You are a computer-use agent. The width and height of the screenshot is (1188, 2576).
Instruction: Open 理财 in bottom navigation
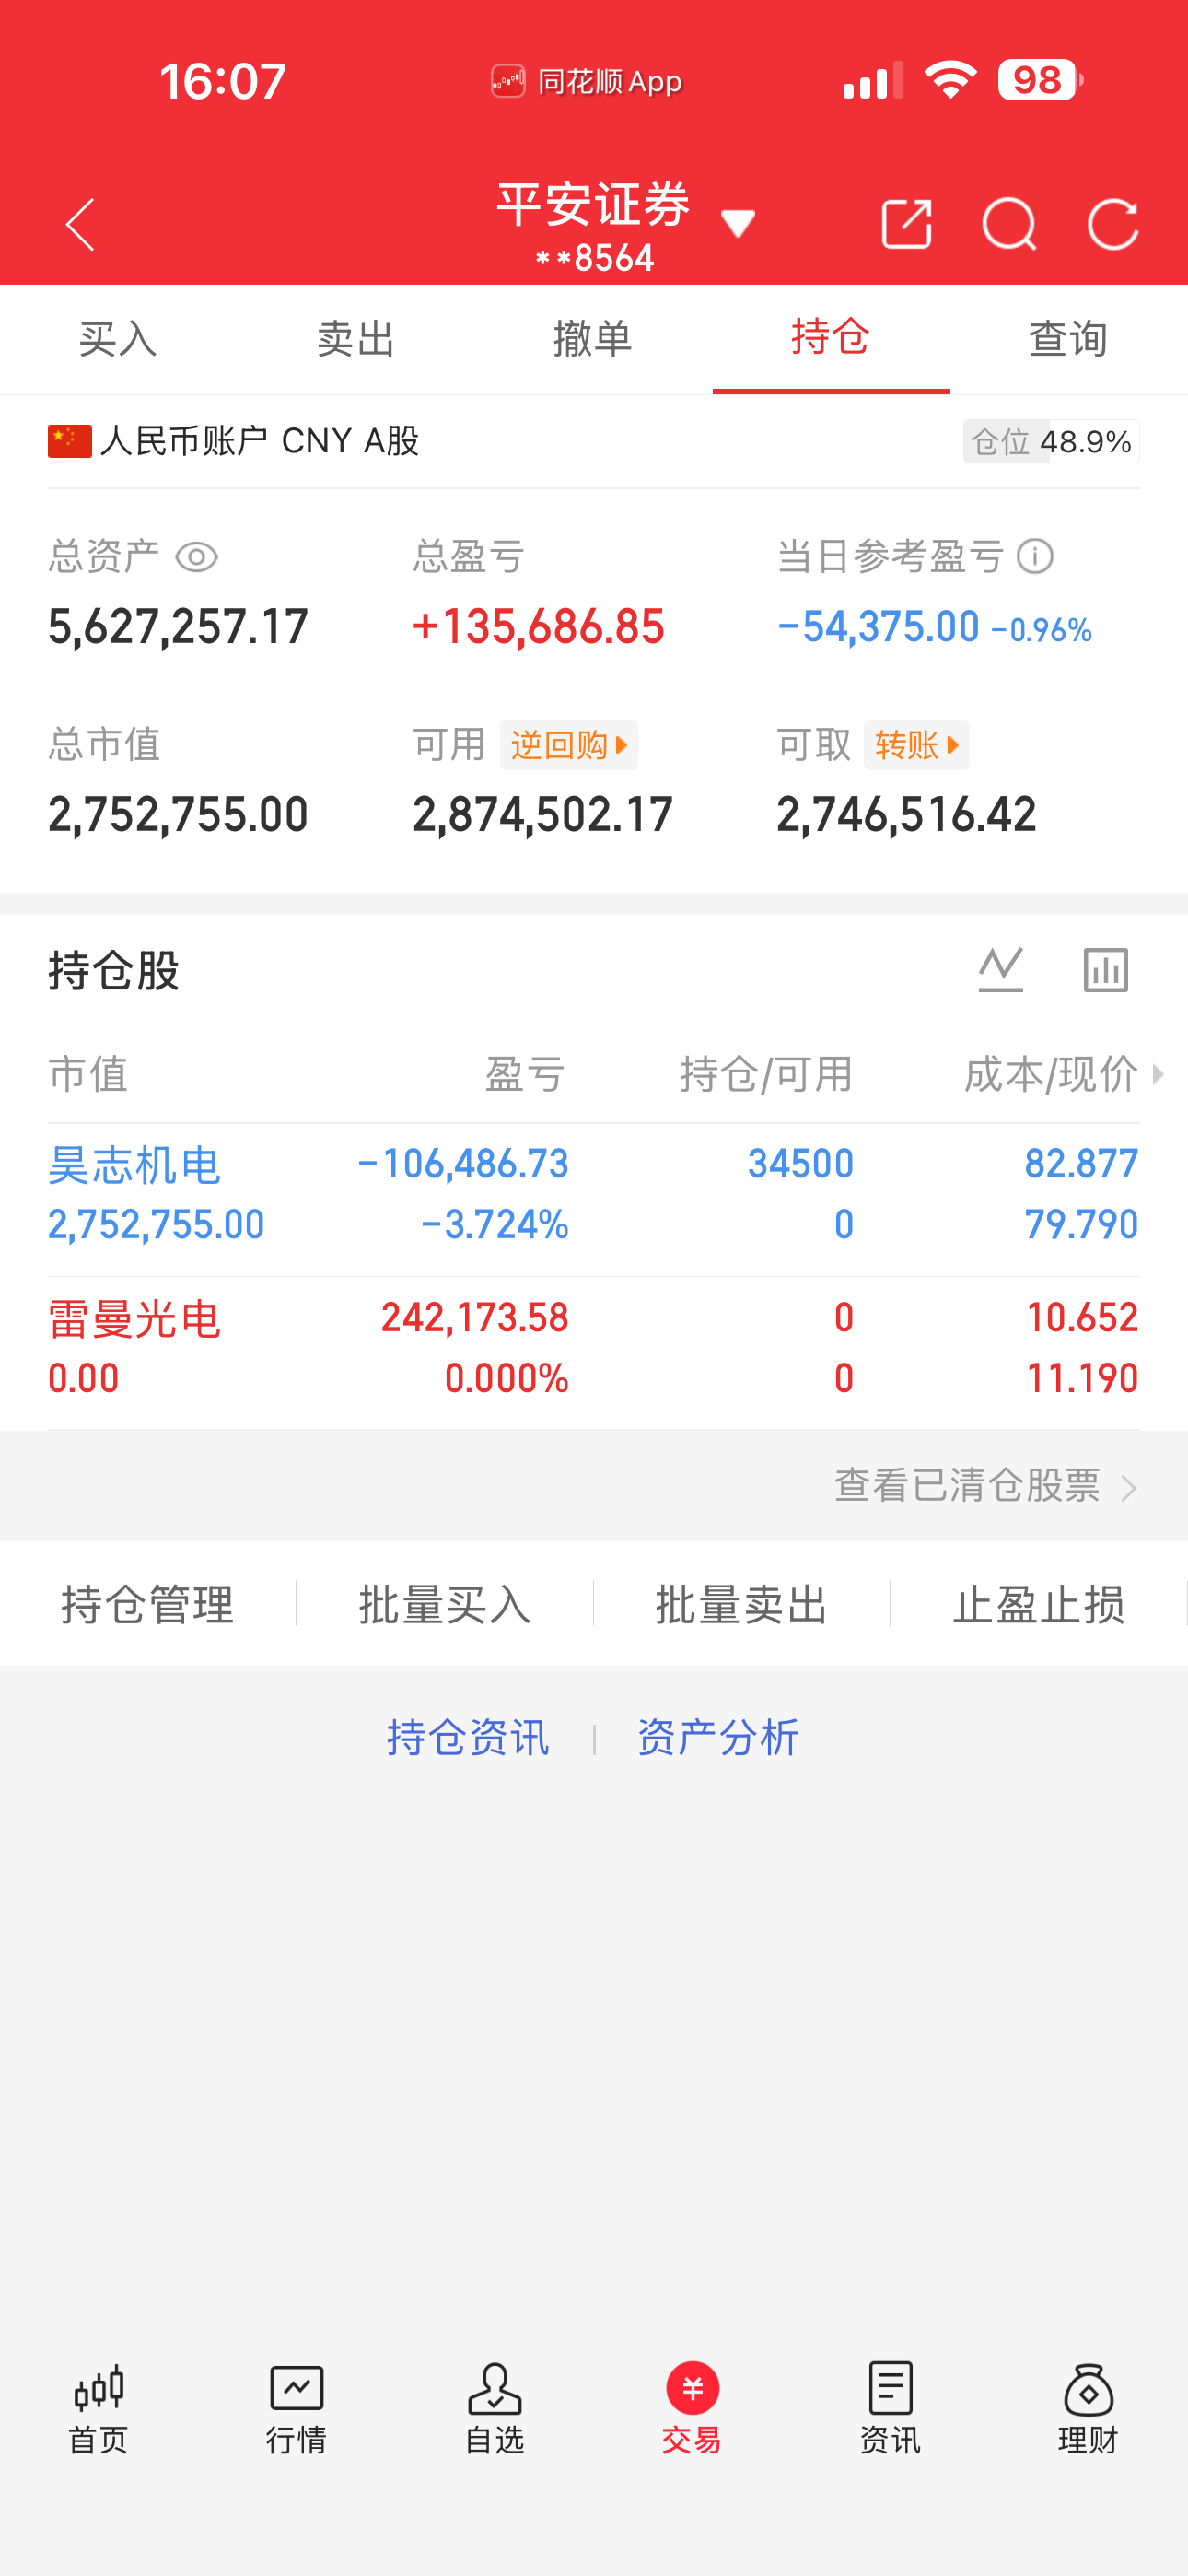point(1088,2410)
